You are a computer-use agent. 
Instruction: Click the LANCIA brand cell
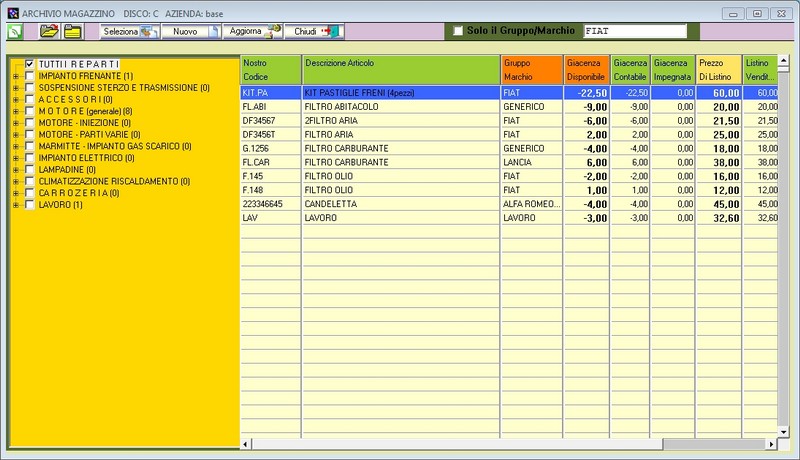(532, 162)
